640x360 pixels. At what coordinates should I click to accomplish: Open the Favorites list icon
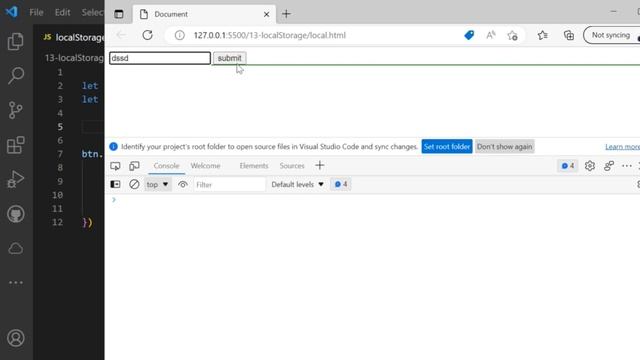point(542,35)
